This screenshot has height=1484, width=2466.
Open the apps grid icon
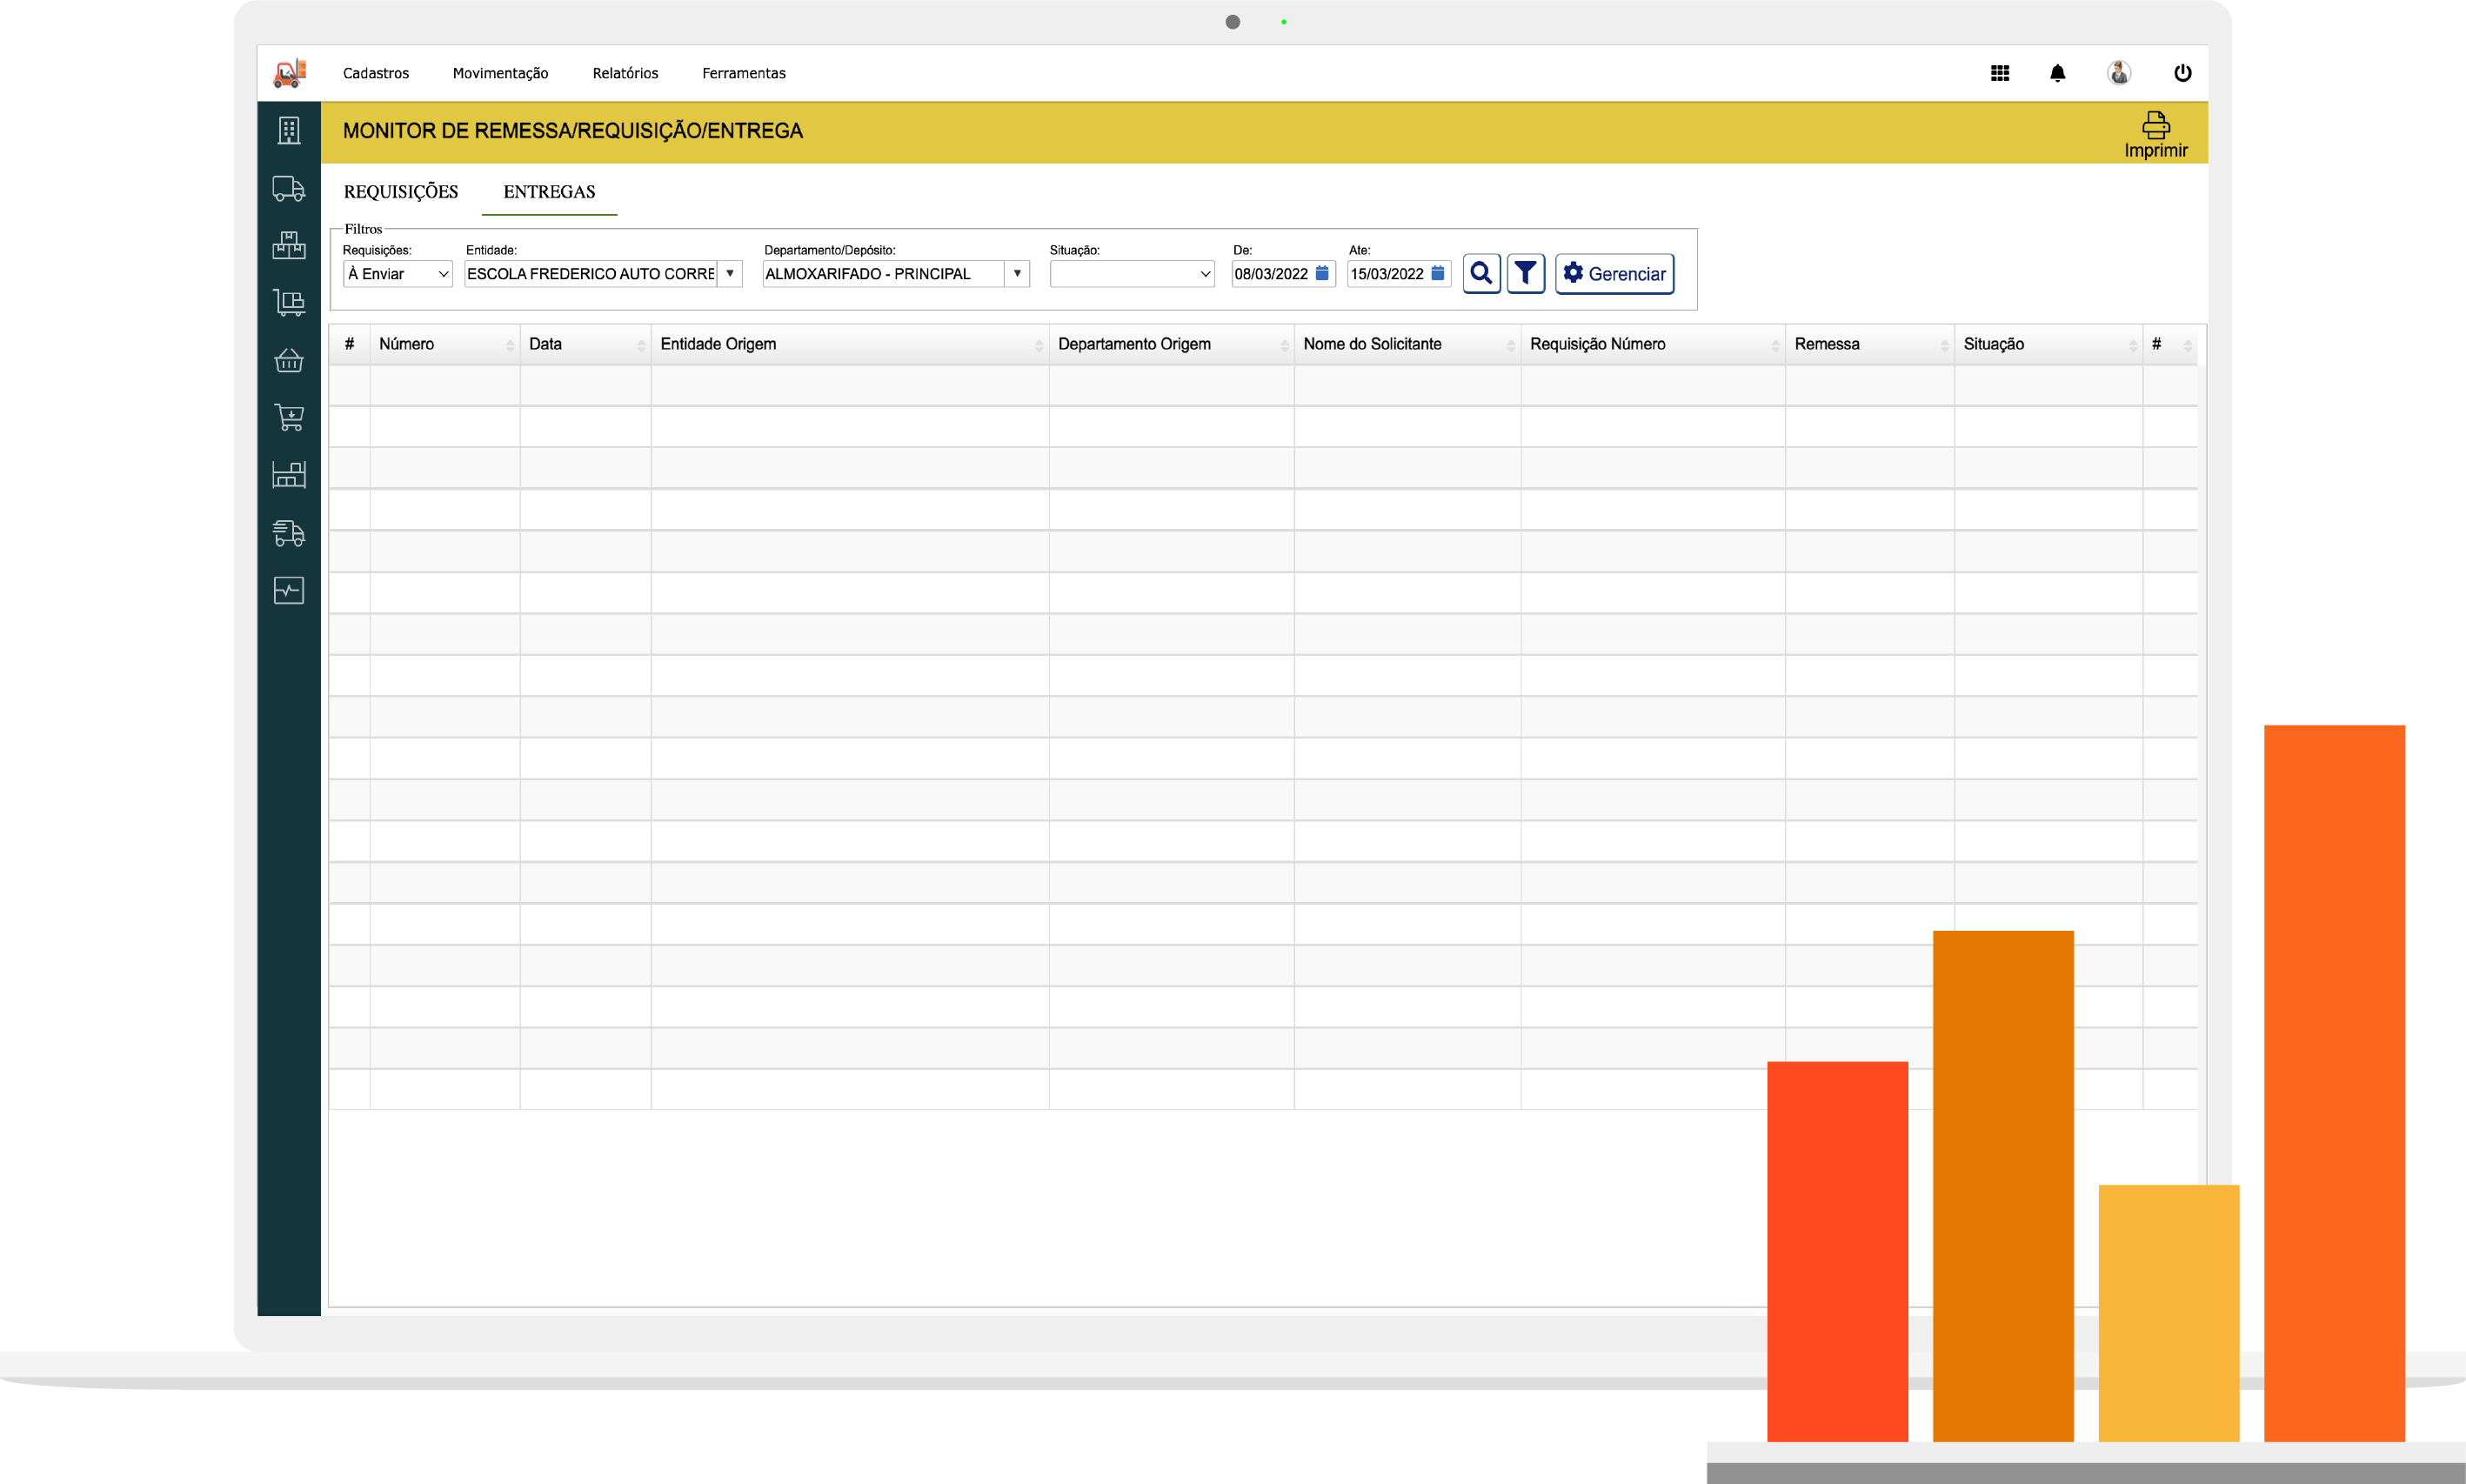coord(1999,73)
